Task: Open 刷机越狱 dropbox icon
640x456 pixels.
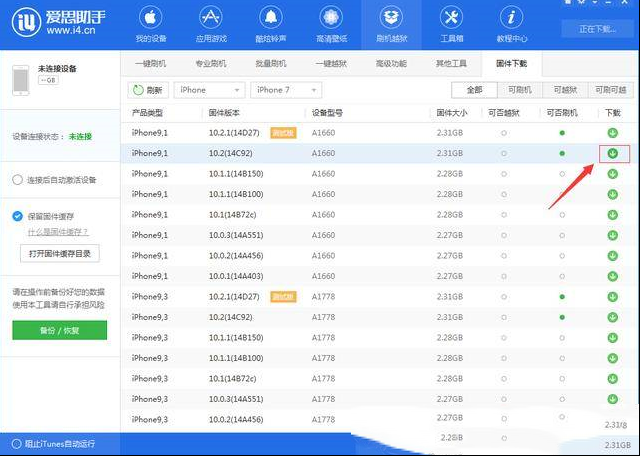Action: coord(391,18)
